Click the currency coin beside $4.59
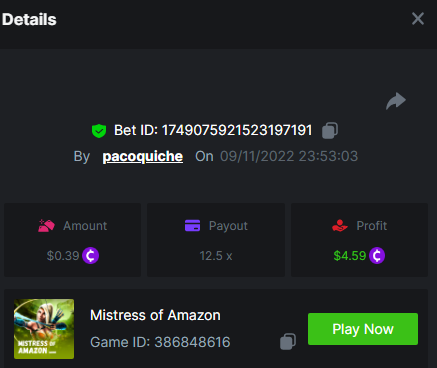This screenshot has height=368, width=437. 377,256
